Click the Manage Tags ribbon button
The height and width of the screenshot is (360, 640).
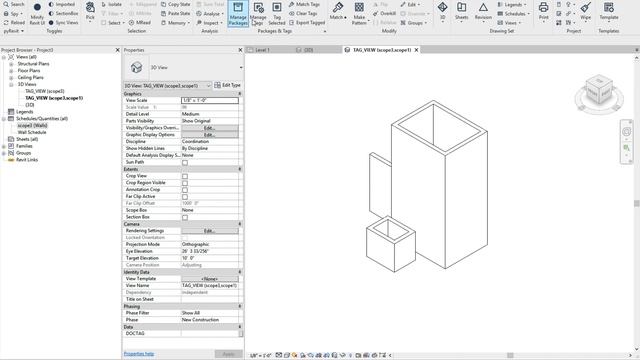point(258,13)
